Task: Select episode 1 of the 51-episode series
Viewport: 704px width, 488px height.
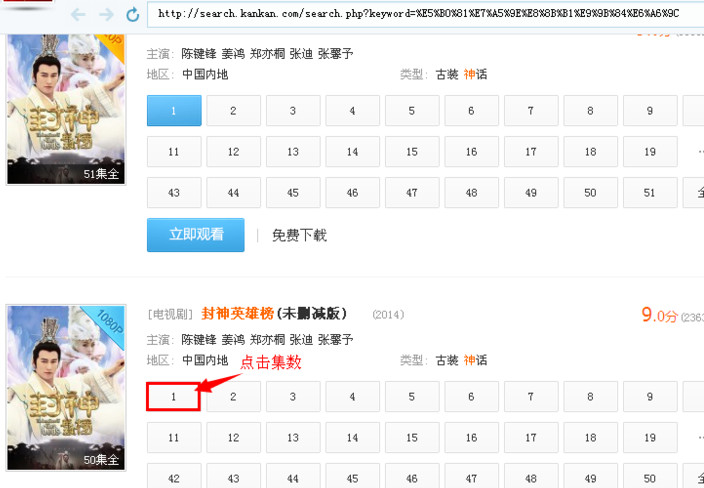Action: tap(174, 110)
